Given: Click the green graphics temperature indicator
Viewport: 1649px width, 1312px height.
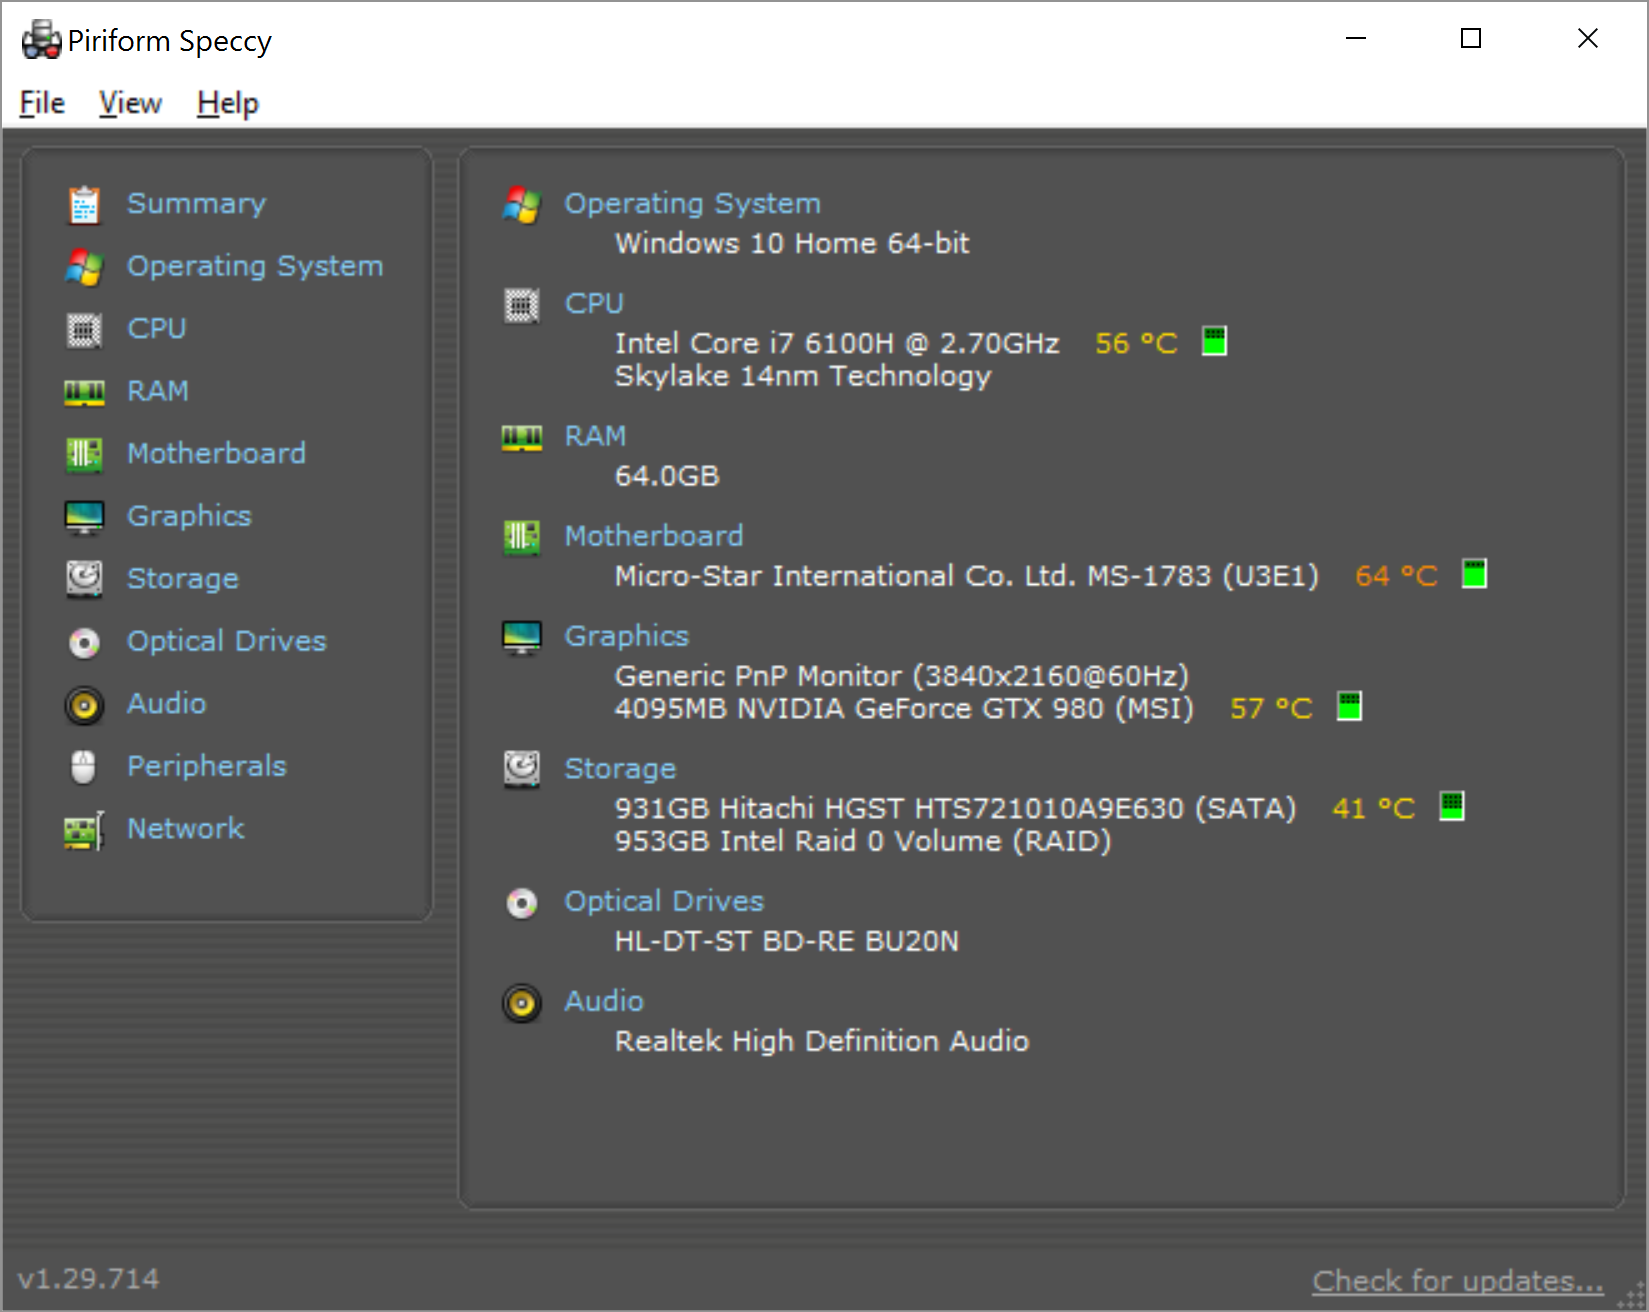Looking at the screenshot, I should pos(1349,707).
